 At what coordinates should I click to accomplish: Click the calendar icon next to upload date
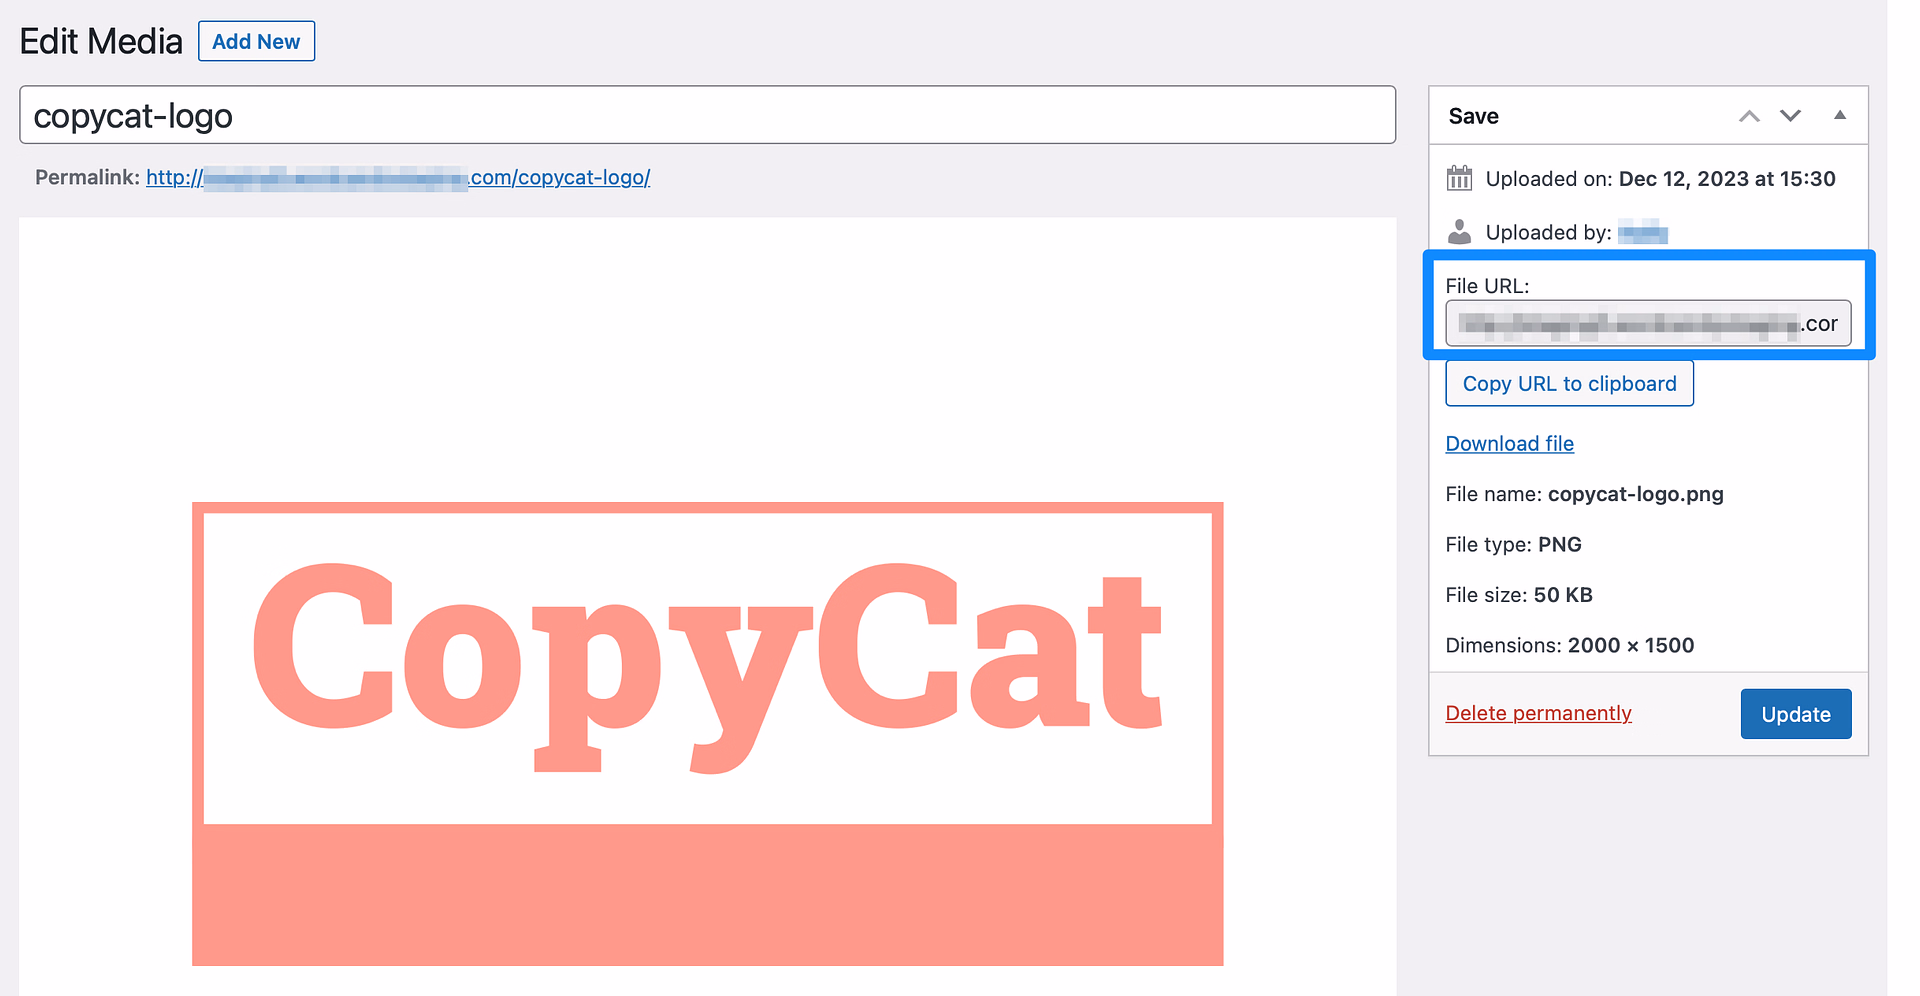1459,178
